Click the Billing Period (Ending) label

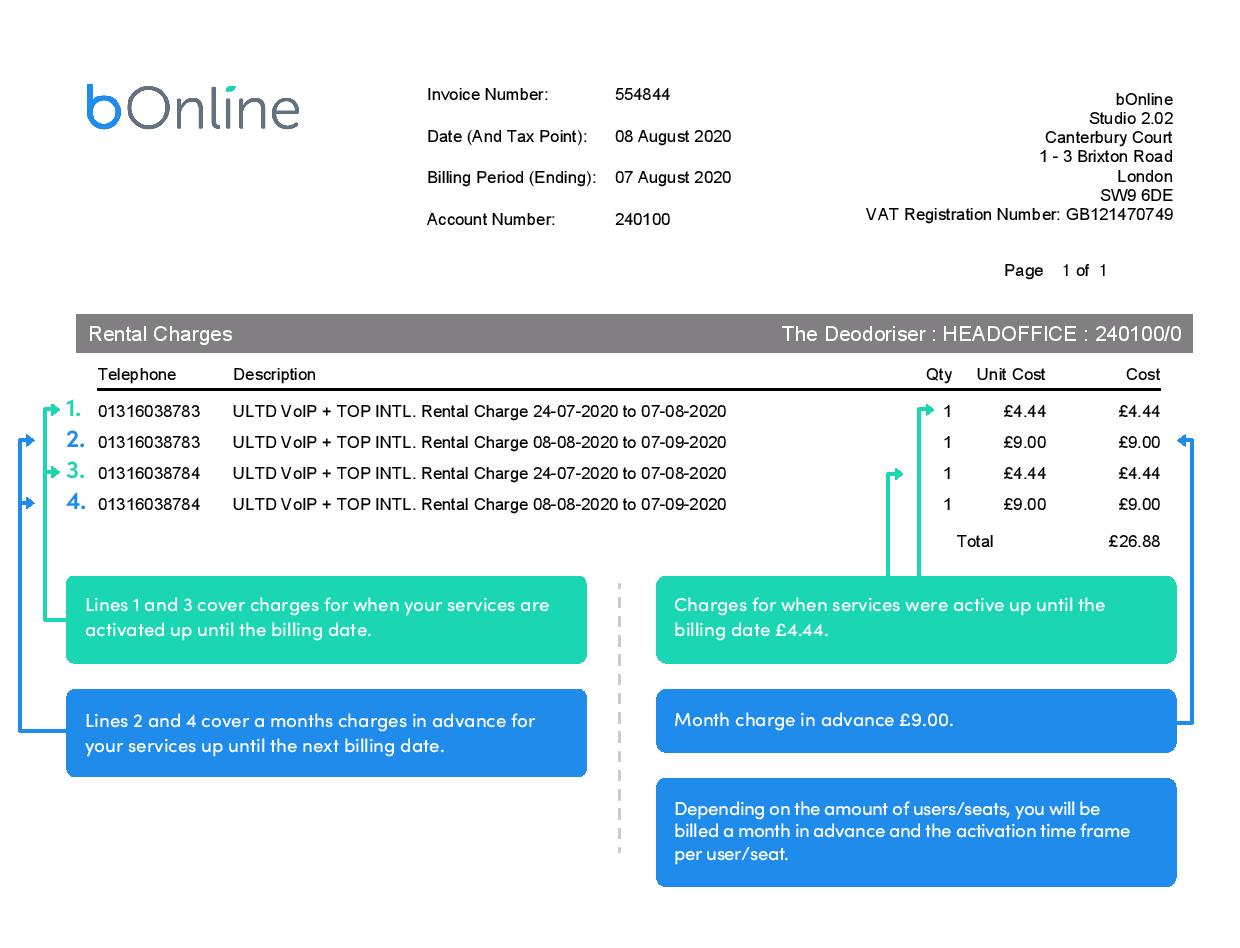(x=511, y=178)
